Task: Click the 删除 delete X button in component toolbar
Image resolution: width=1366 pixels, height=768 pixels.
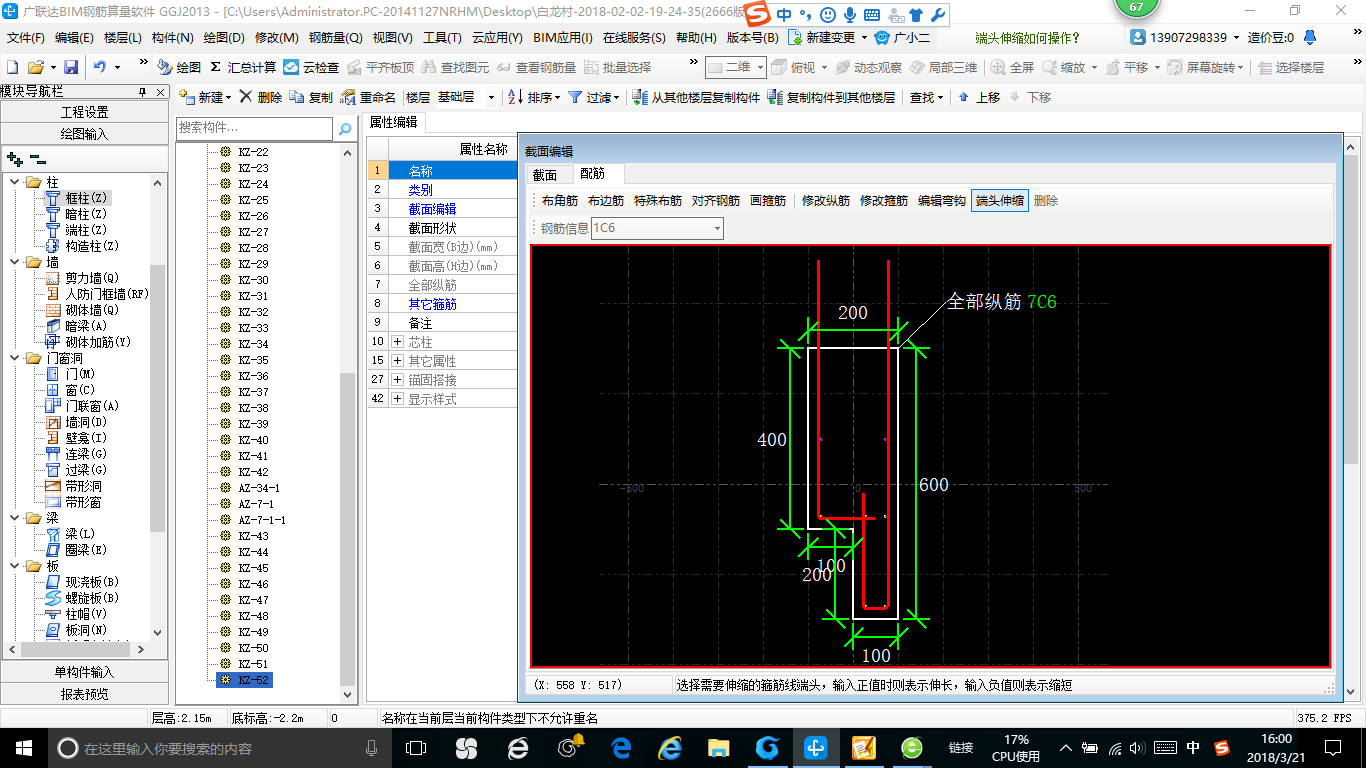Action: 260,97
